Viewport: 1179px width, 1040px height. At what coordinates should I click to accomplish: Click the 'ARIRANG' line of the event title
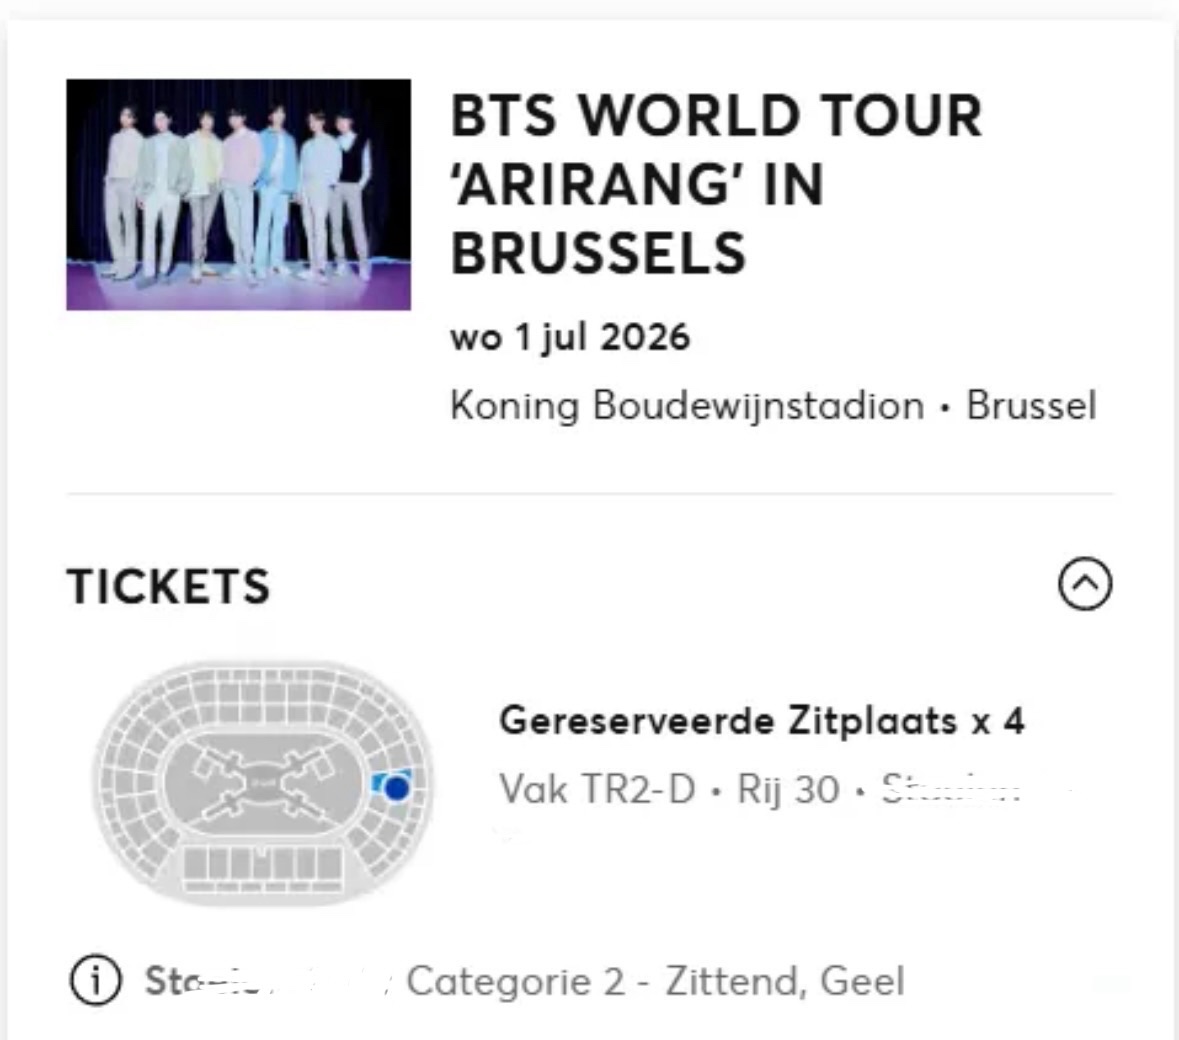point(636,185)
